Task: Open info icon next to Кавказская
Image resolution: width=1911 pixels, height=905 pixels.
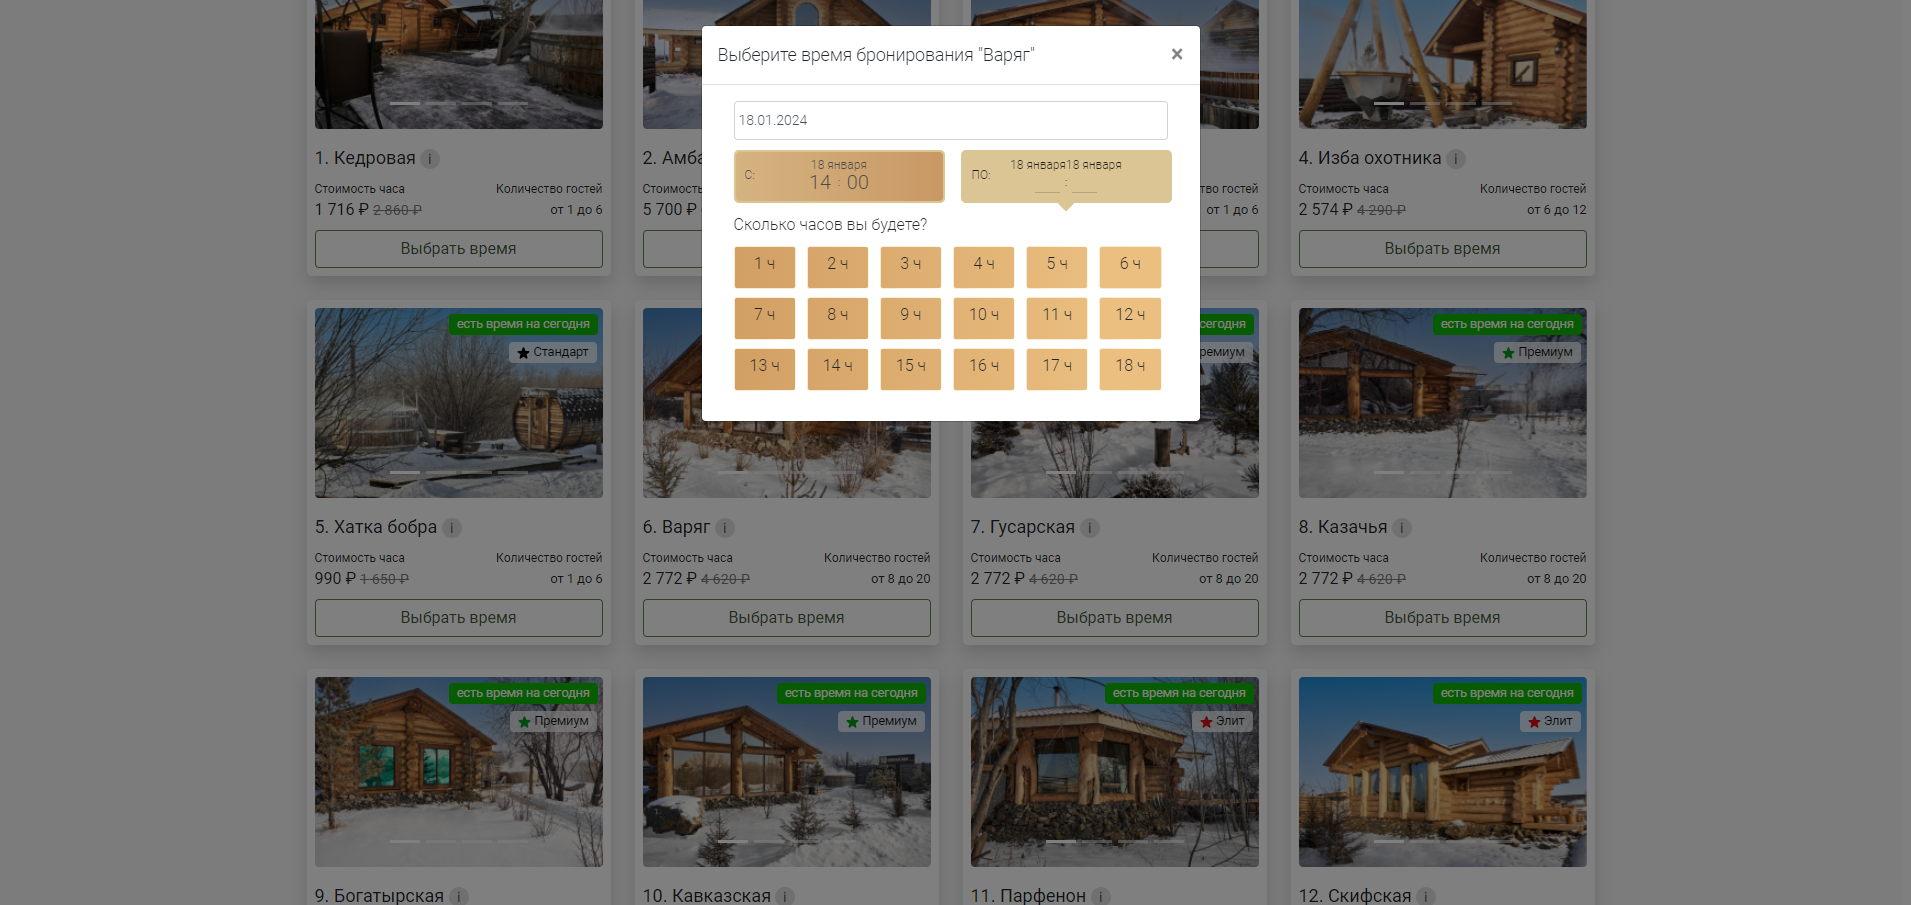Action: coord(785,896)
